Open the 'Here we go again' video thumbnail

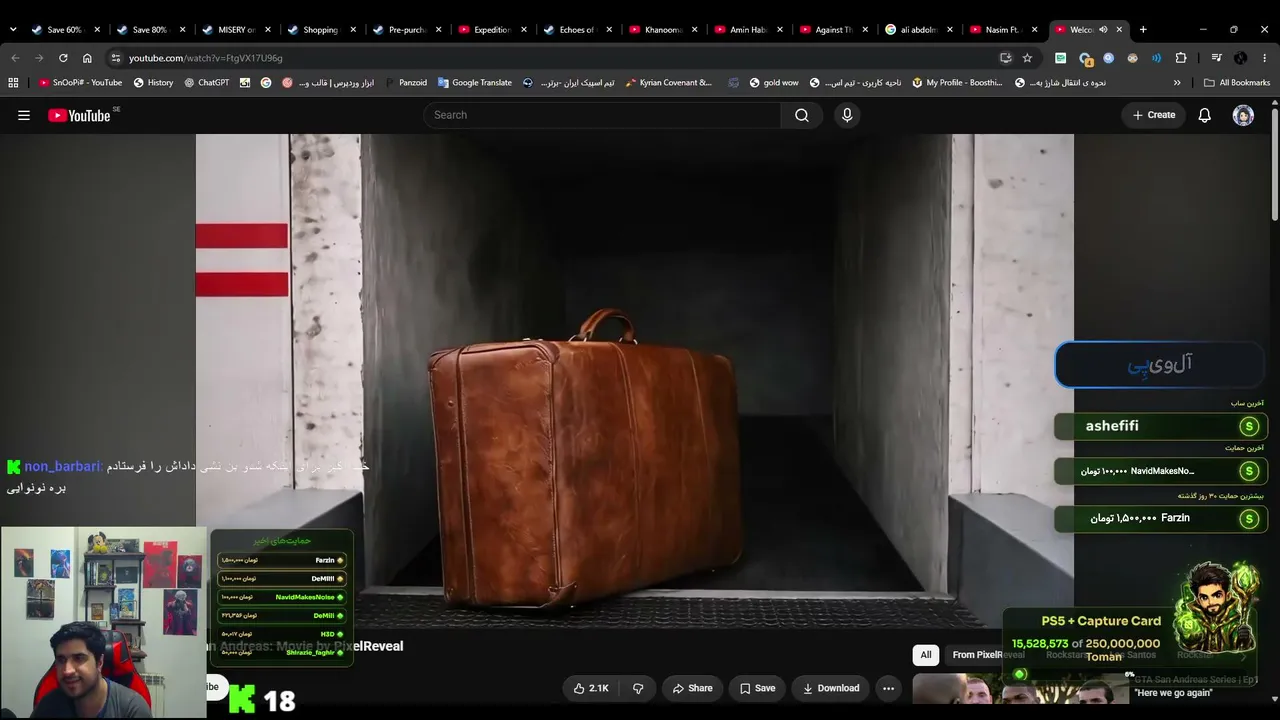pos(1020,690)
